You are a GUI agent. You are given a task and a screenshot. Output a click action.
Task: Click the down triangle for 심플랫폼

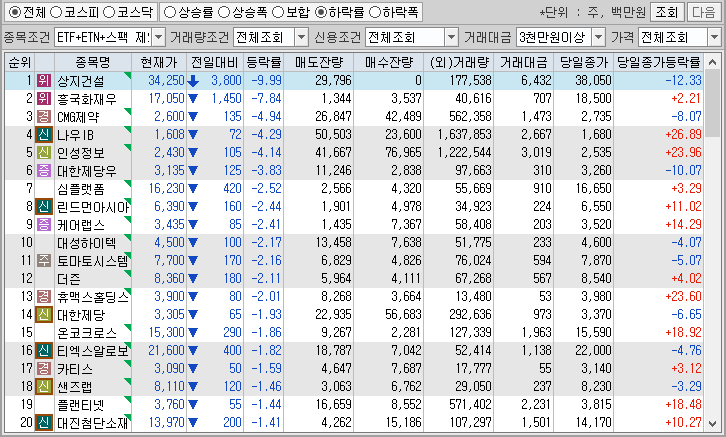click(x=193, y=189)
